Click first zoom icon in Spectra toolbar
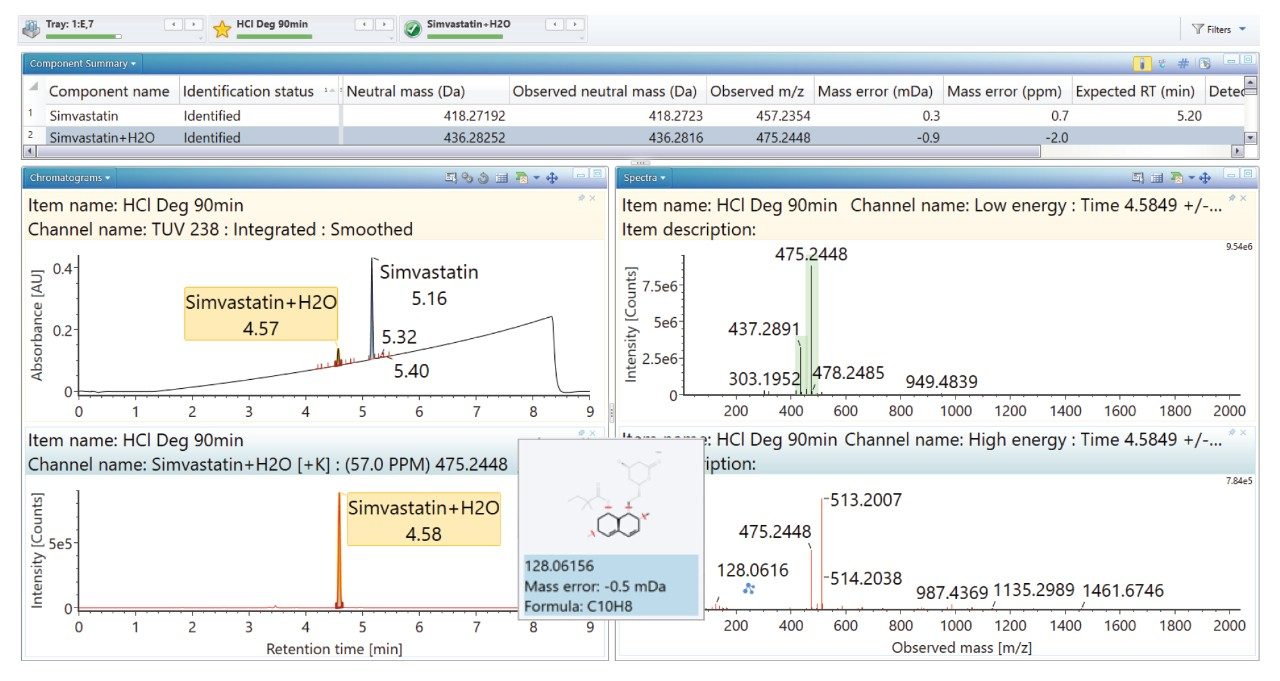The height and width of the screenshot is (681, 1280). pyautogui.click(x=1137, y=177)
